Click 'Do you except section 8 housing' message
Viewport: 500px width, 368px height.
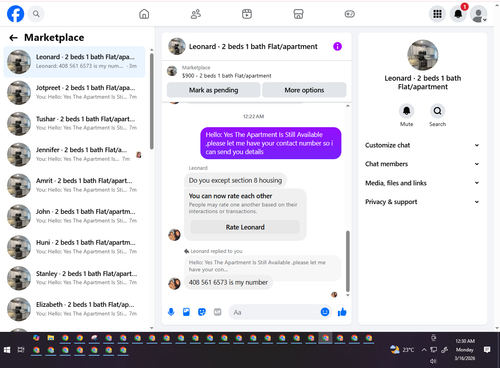(x=235, y=180)
